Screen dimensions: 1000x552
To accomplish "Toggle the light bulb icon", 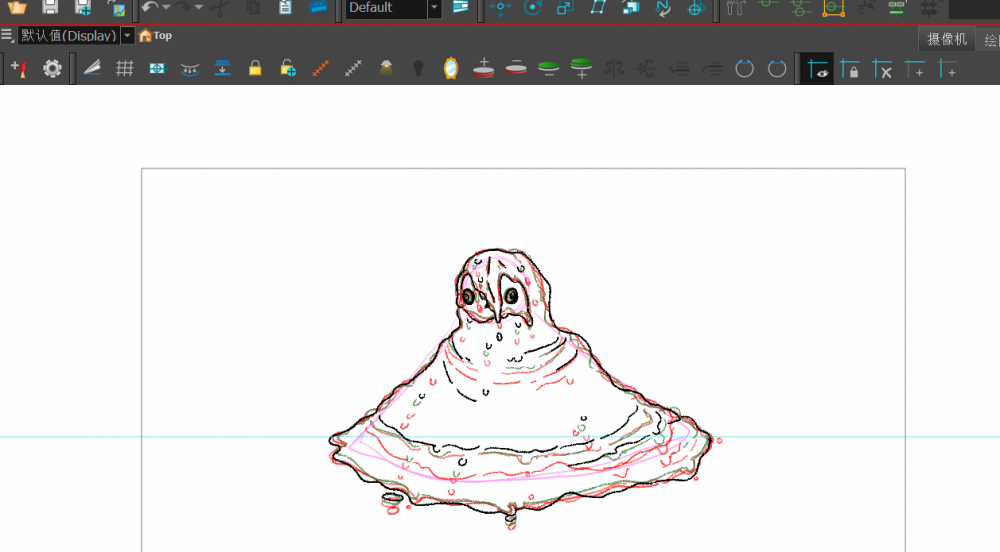I will 419,69.
